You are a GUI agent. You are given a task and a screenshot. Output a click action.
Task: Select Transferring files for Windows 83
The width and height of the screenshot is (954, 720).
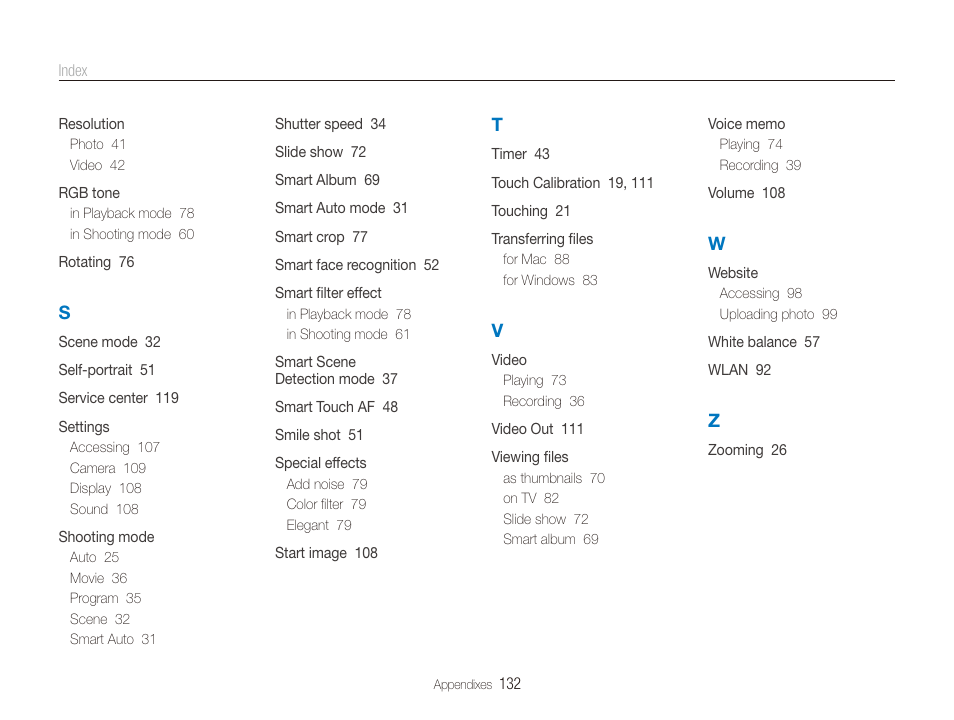pos(550,281)
